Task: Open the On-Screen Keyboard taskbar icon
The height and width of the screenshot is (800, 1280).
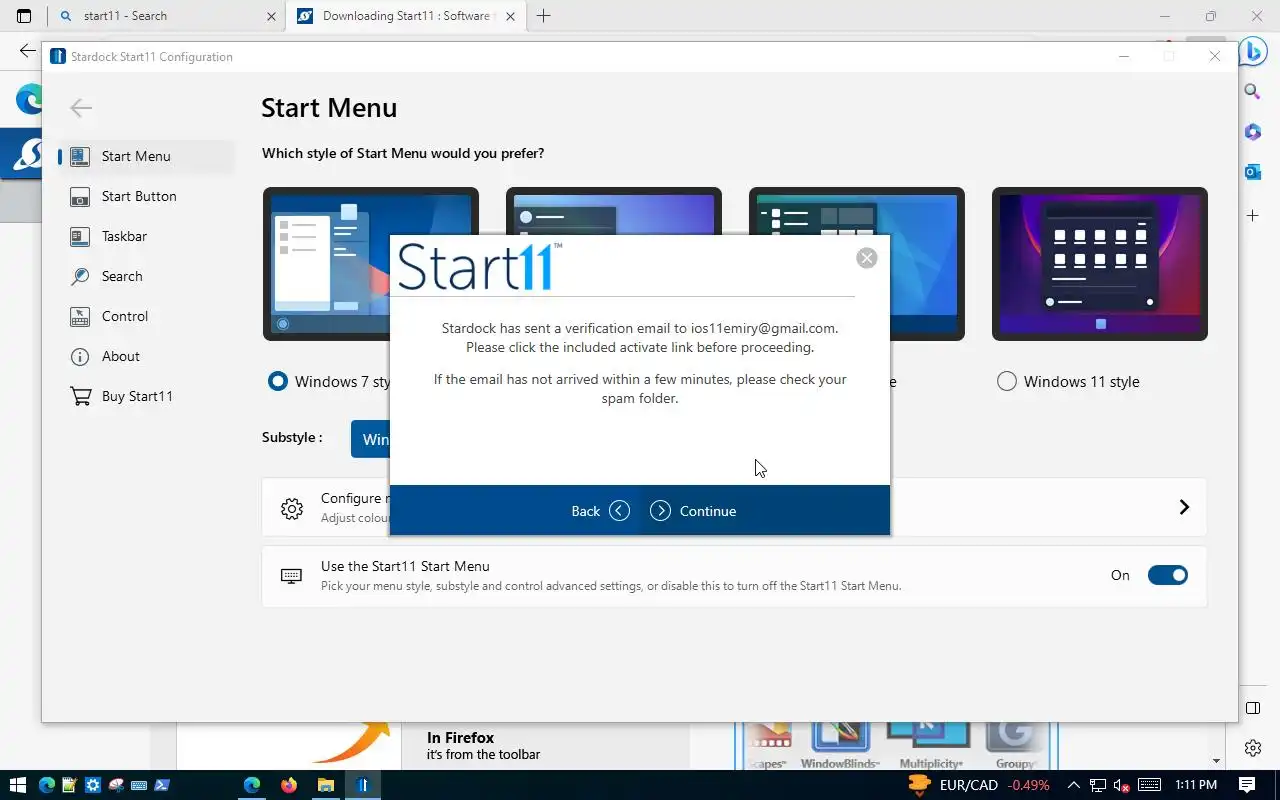Action: coord(139,785)
